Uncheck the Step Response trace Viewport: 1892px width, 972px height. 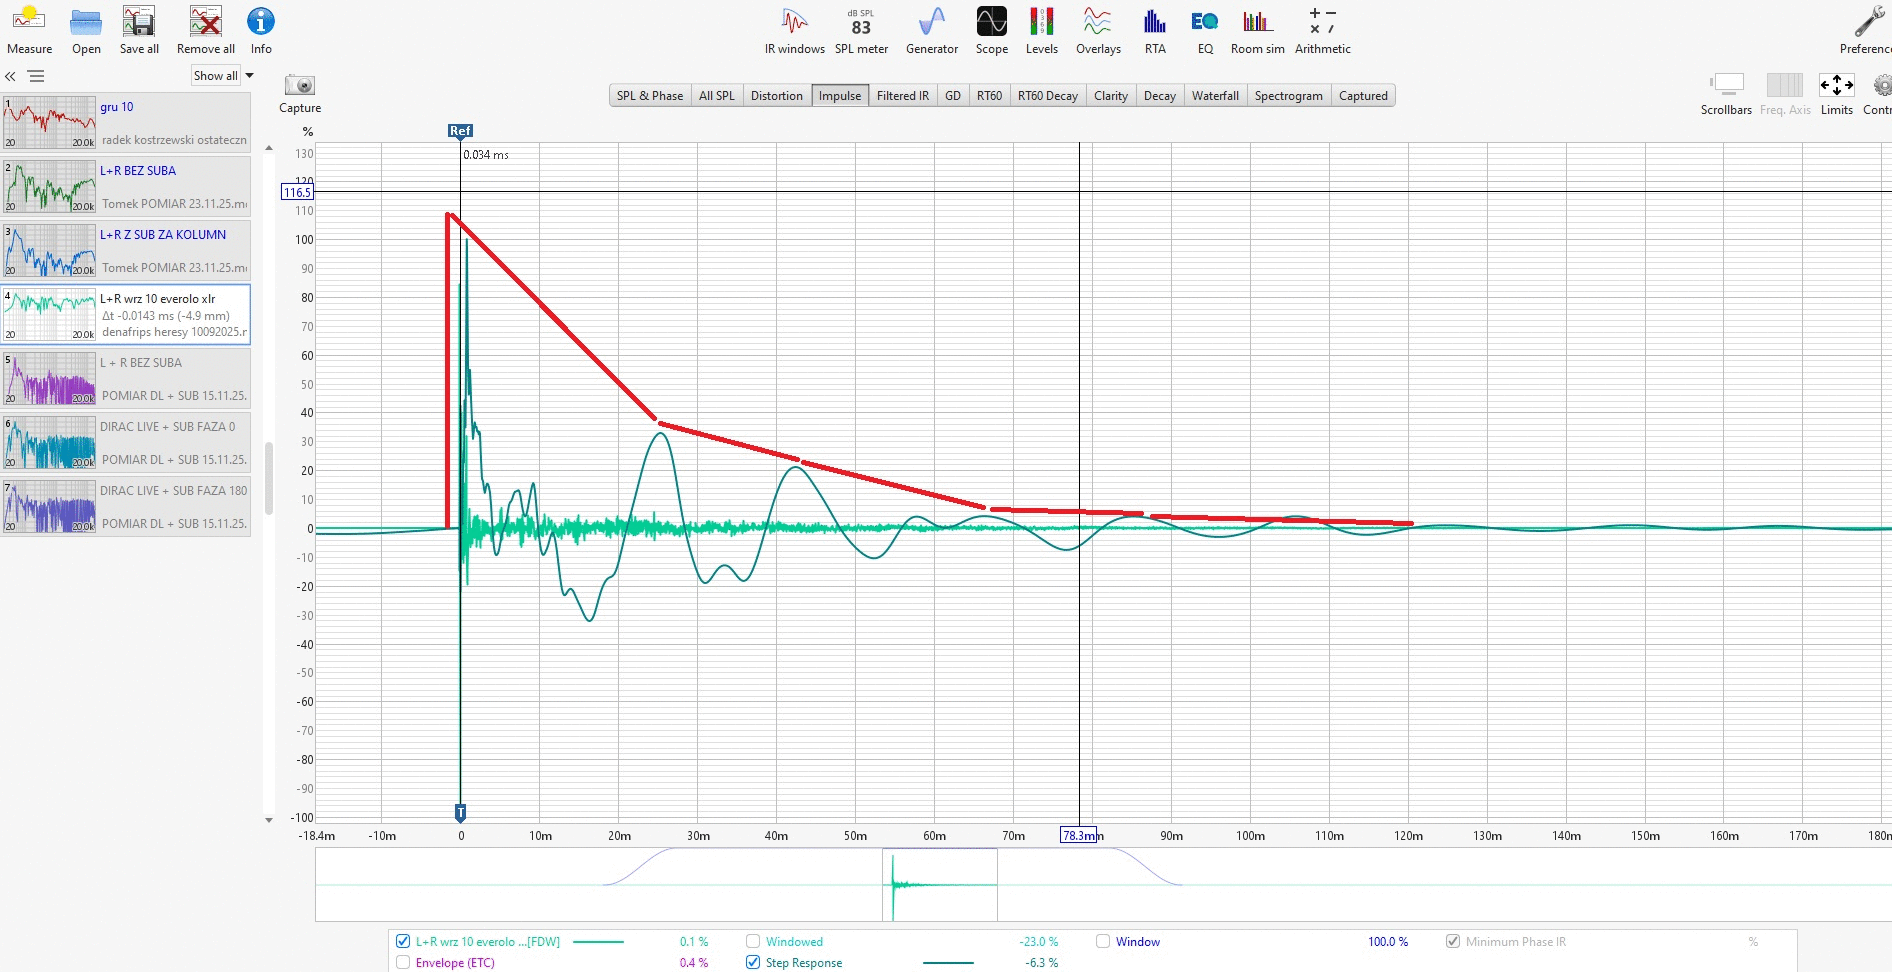tap(753, 963)
